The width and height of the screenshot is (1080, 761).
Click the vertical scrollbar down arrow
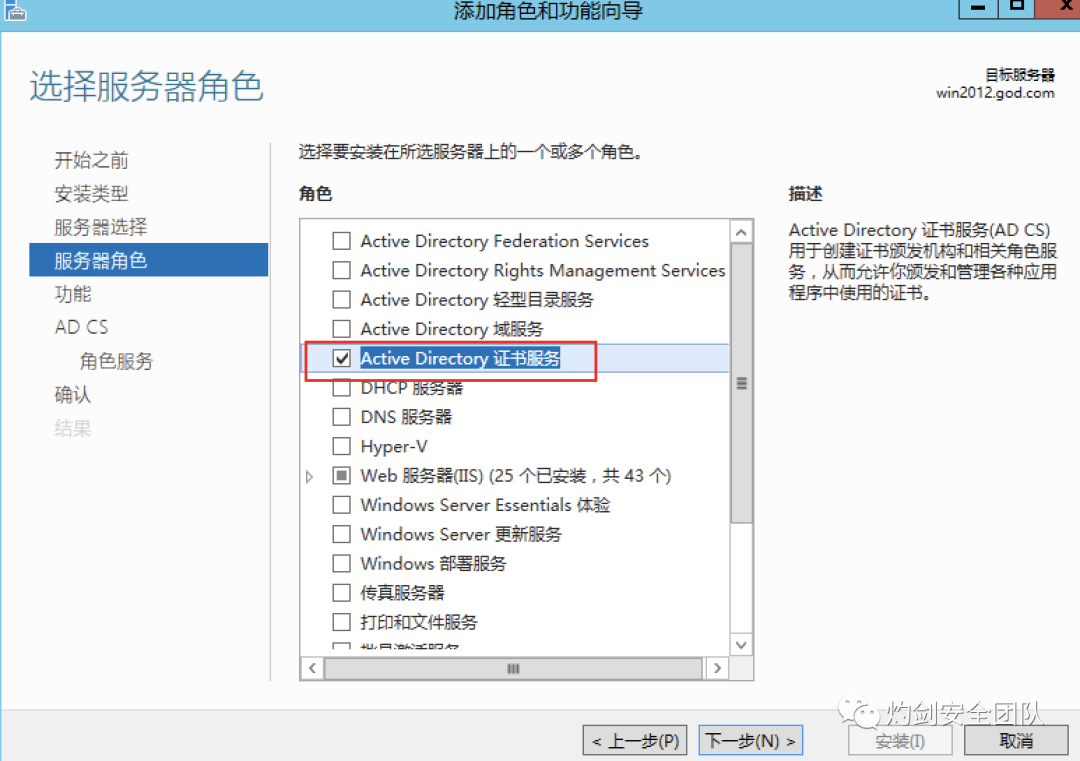click(741, 645)
